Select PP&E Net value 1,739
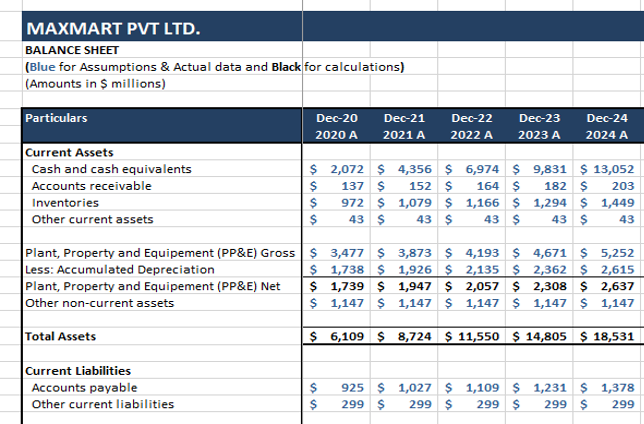The height and width of the screenshot is (424, 644). tap(347, 286)
